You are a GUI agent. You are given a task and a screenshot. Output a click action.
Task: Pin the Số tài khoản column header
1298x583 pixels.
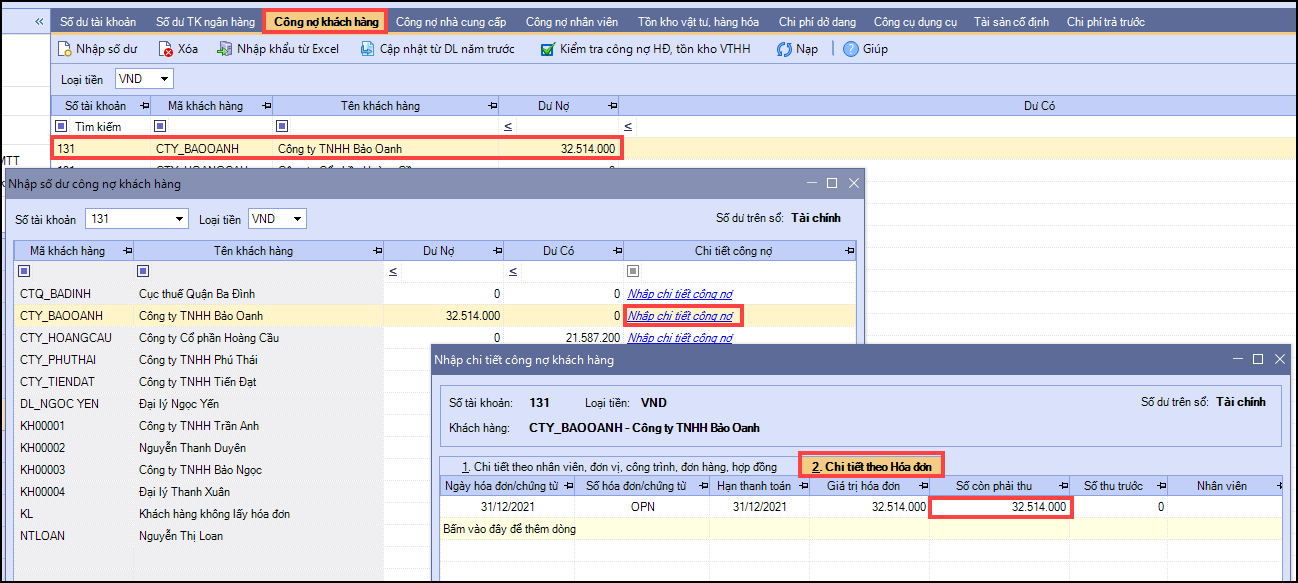click(145, 106)
